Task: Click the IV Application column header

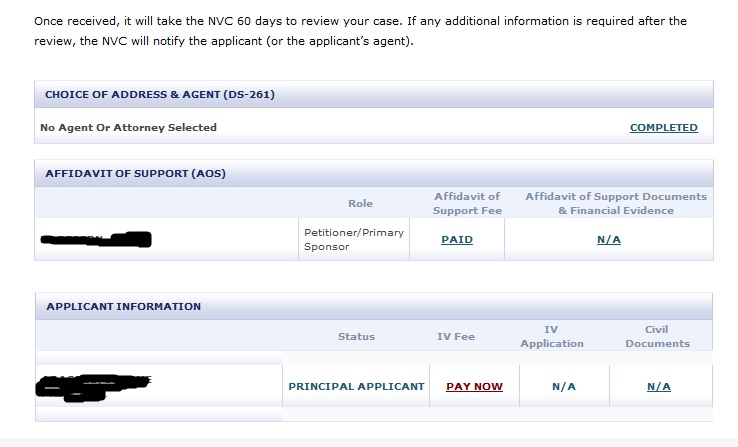Action: click(551, 337)
